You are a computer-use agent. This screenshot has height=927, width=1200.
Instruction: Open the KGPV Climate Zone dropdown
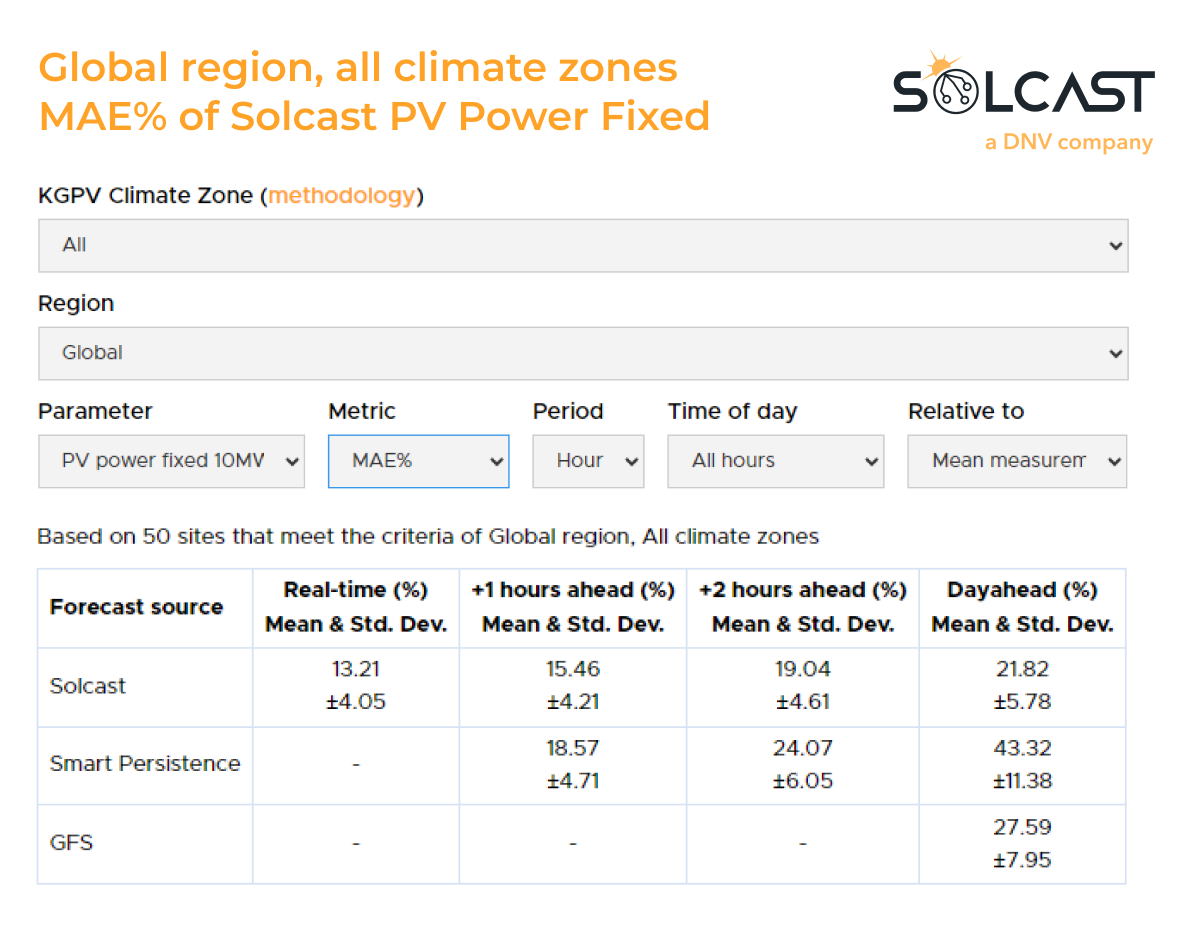[583, 245]
